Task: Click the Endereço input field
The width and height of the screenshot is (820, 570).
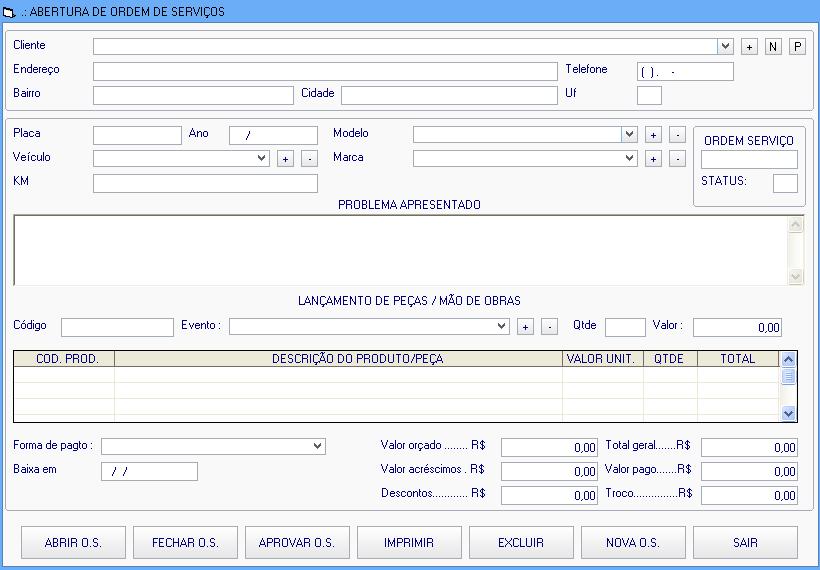Action: point(325,72)
